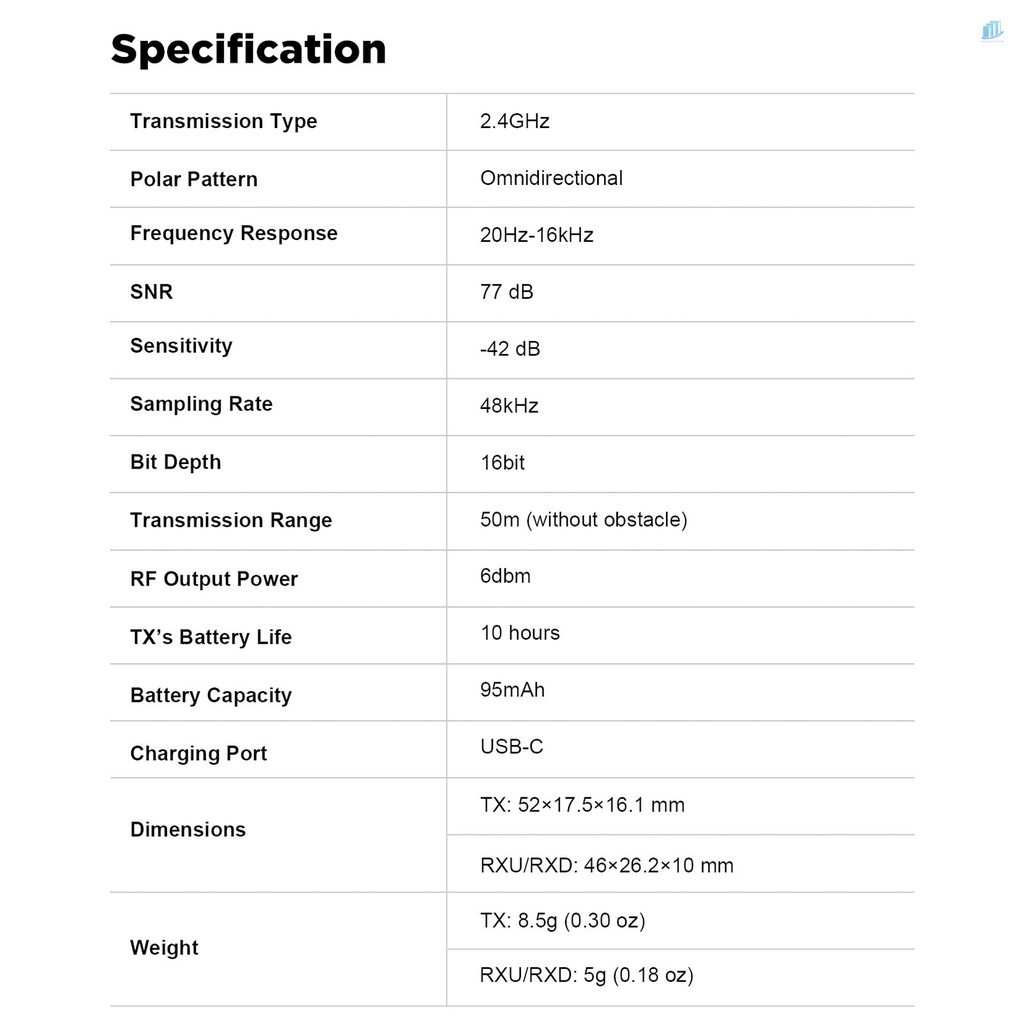This screenshot has height=1024, width=1024.
Task: Select the USB-C charging port value
Action: tap(511, 747)
